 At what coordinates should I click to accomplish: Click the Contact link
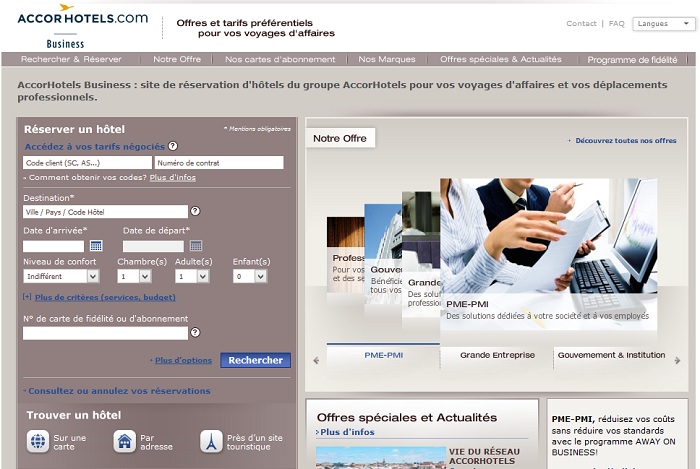click(581, 24)
